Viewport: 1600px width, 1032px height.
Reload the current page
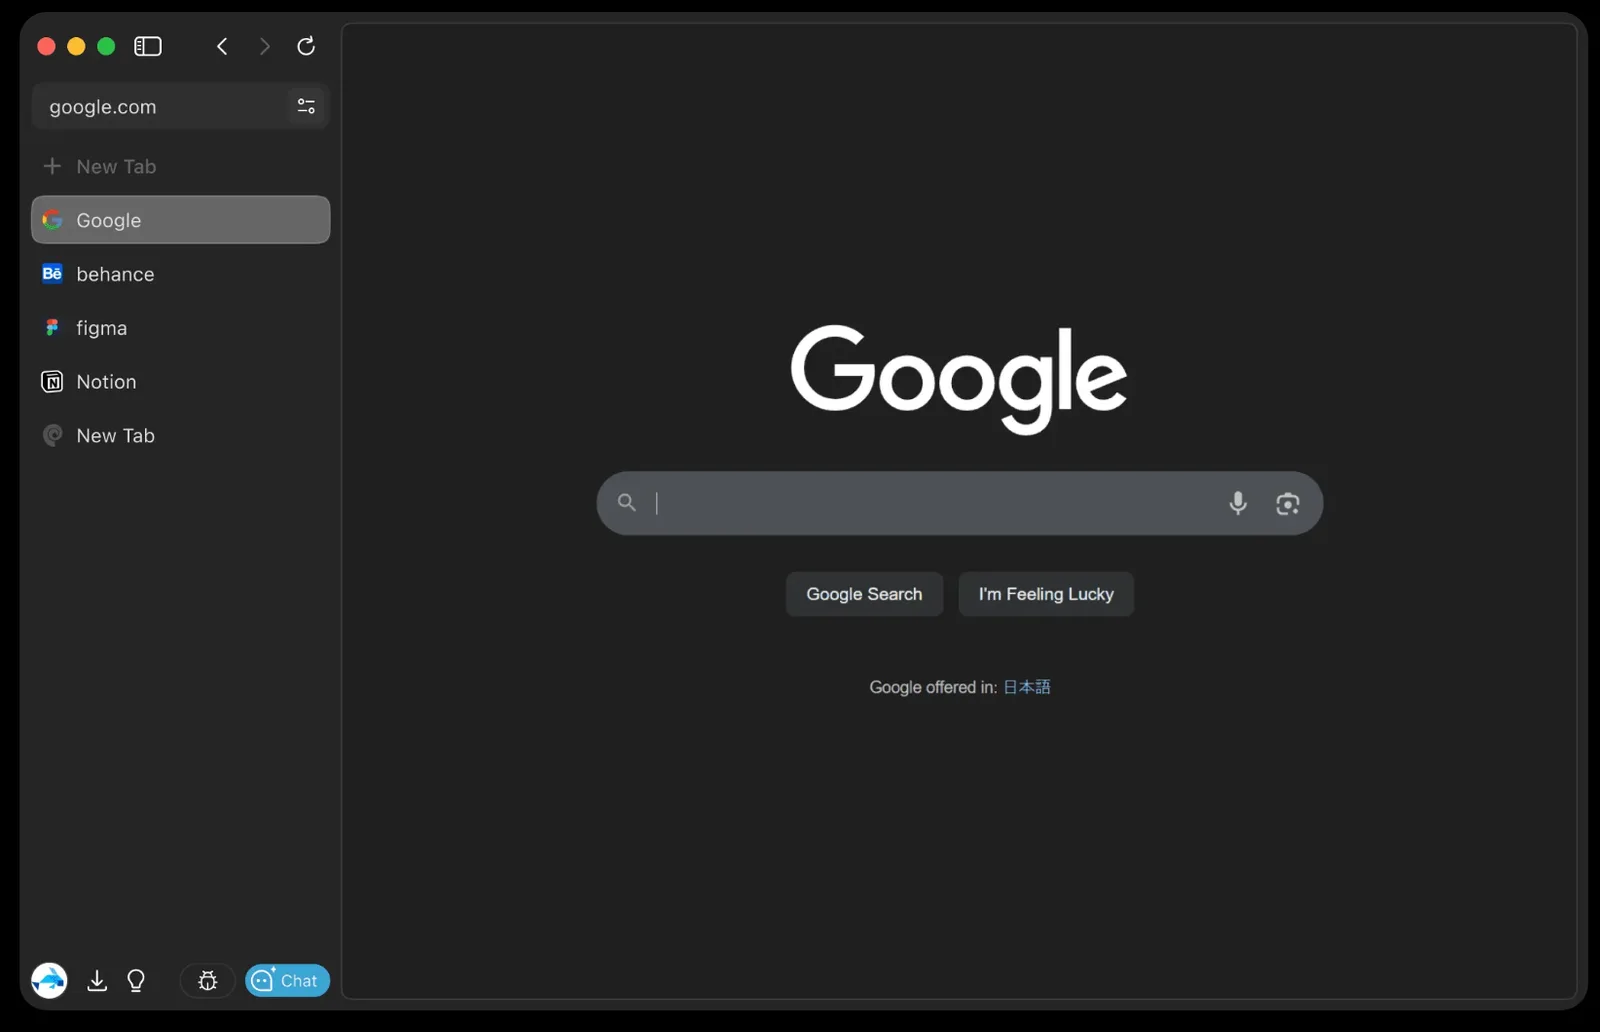(306, 46)
